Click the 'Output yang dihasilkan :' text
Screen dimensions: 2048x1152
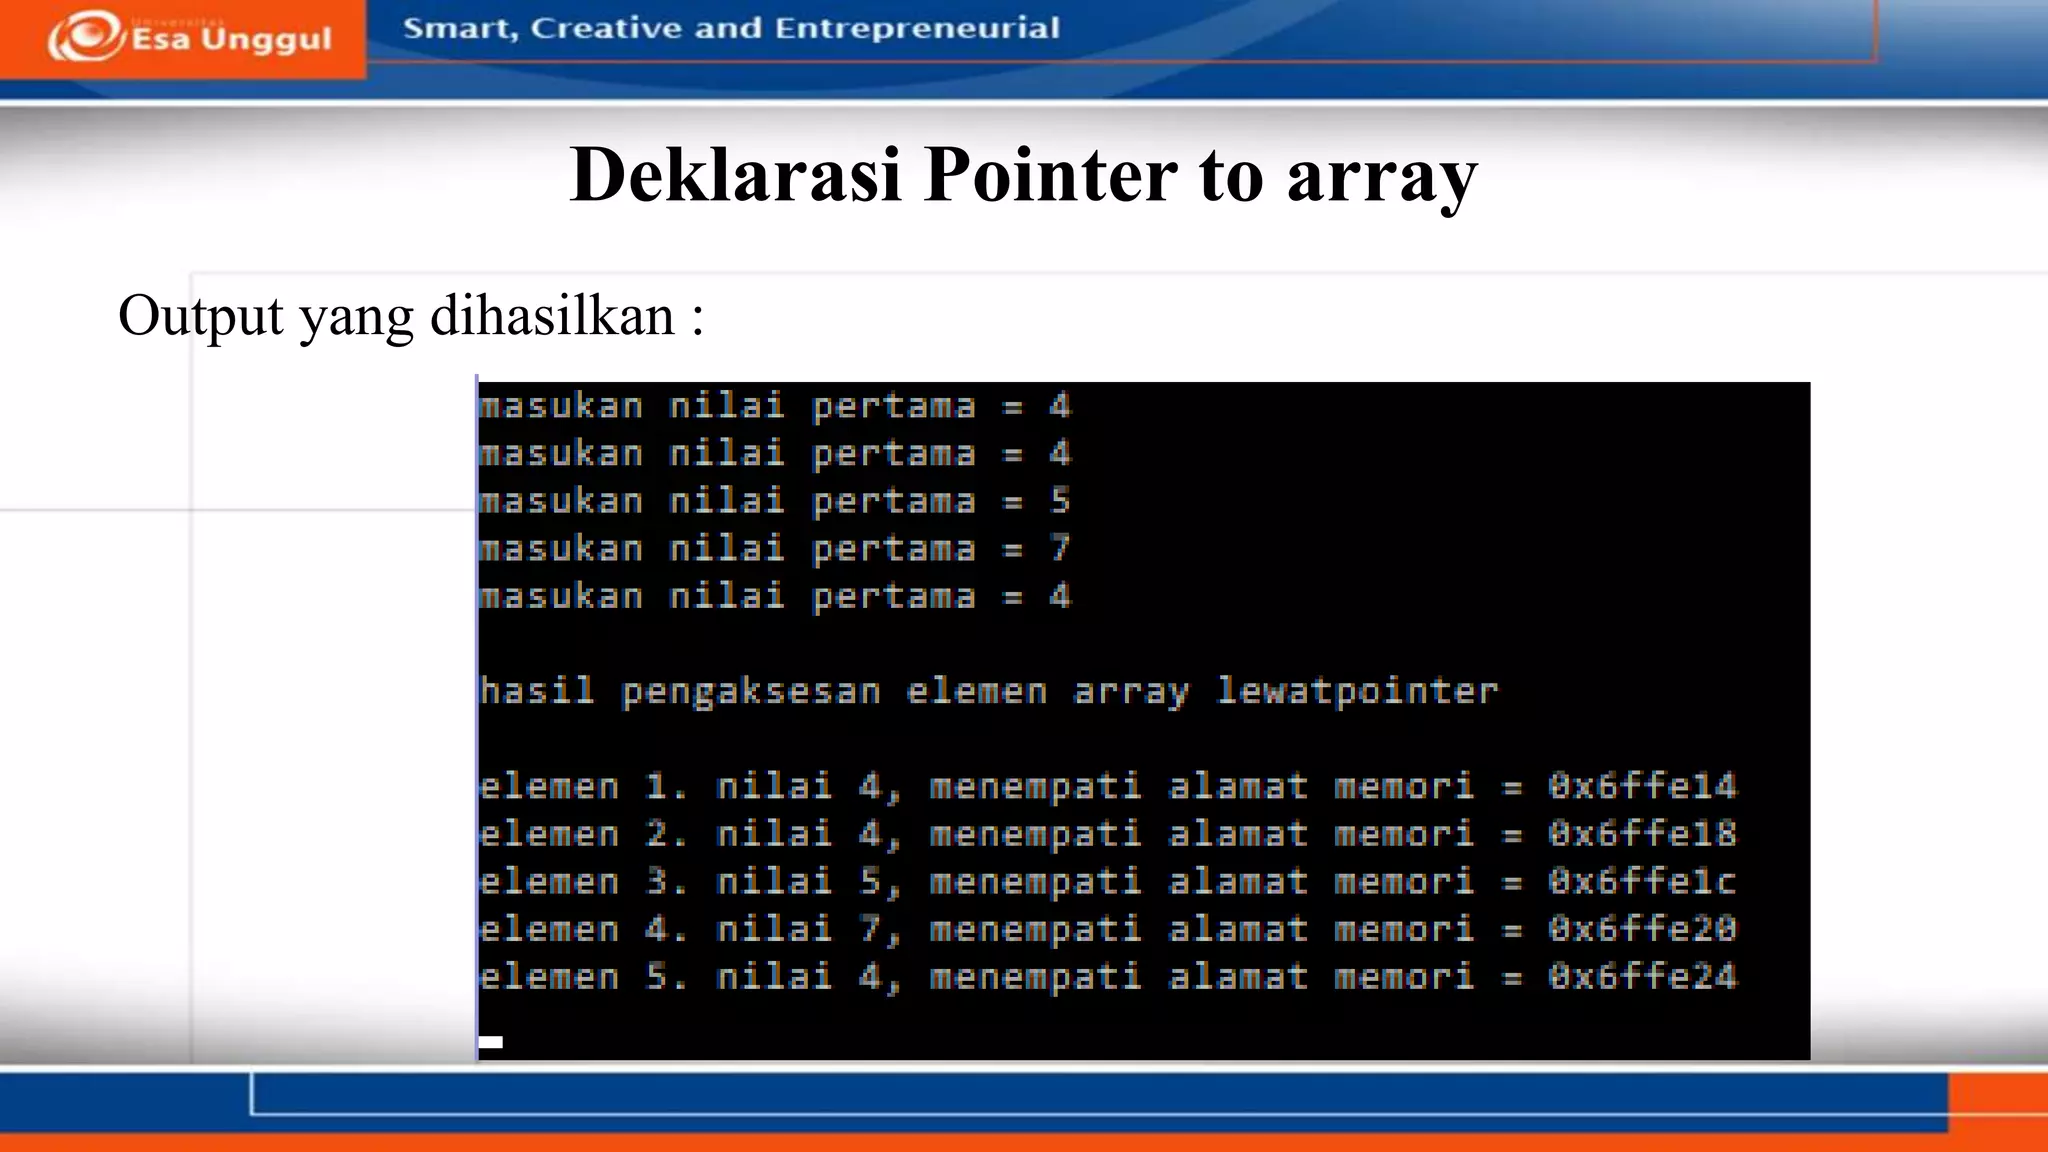(x=411, y=316)
